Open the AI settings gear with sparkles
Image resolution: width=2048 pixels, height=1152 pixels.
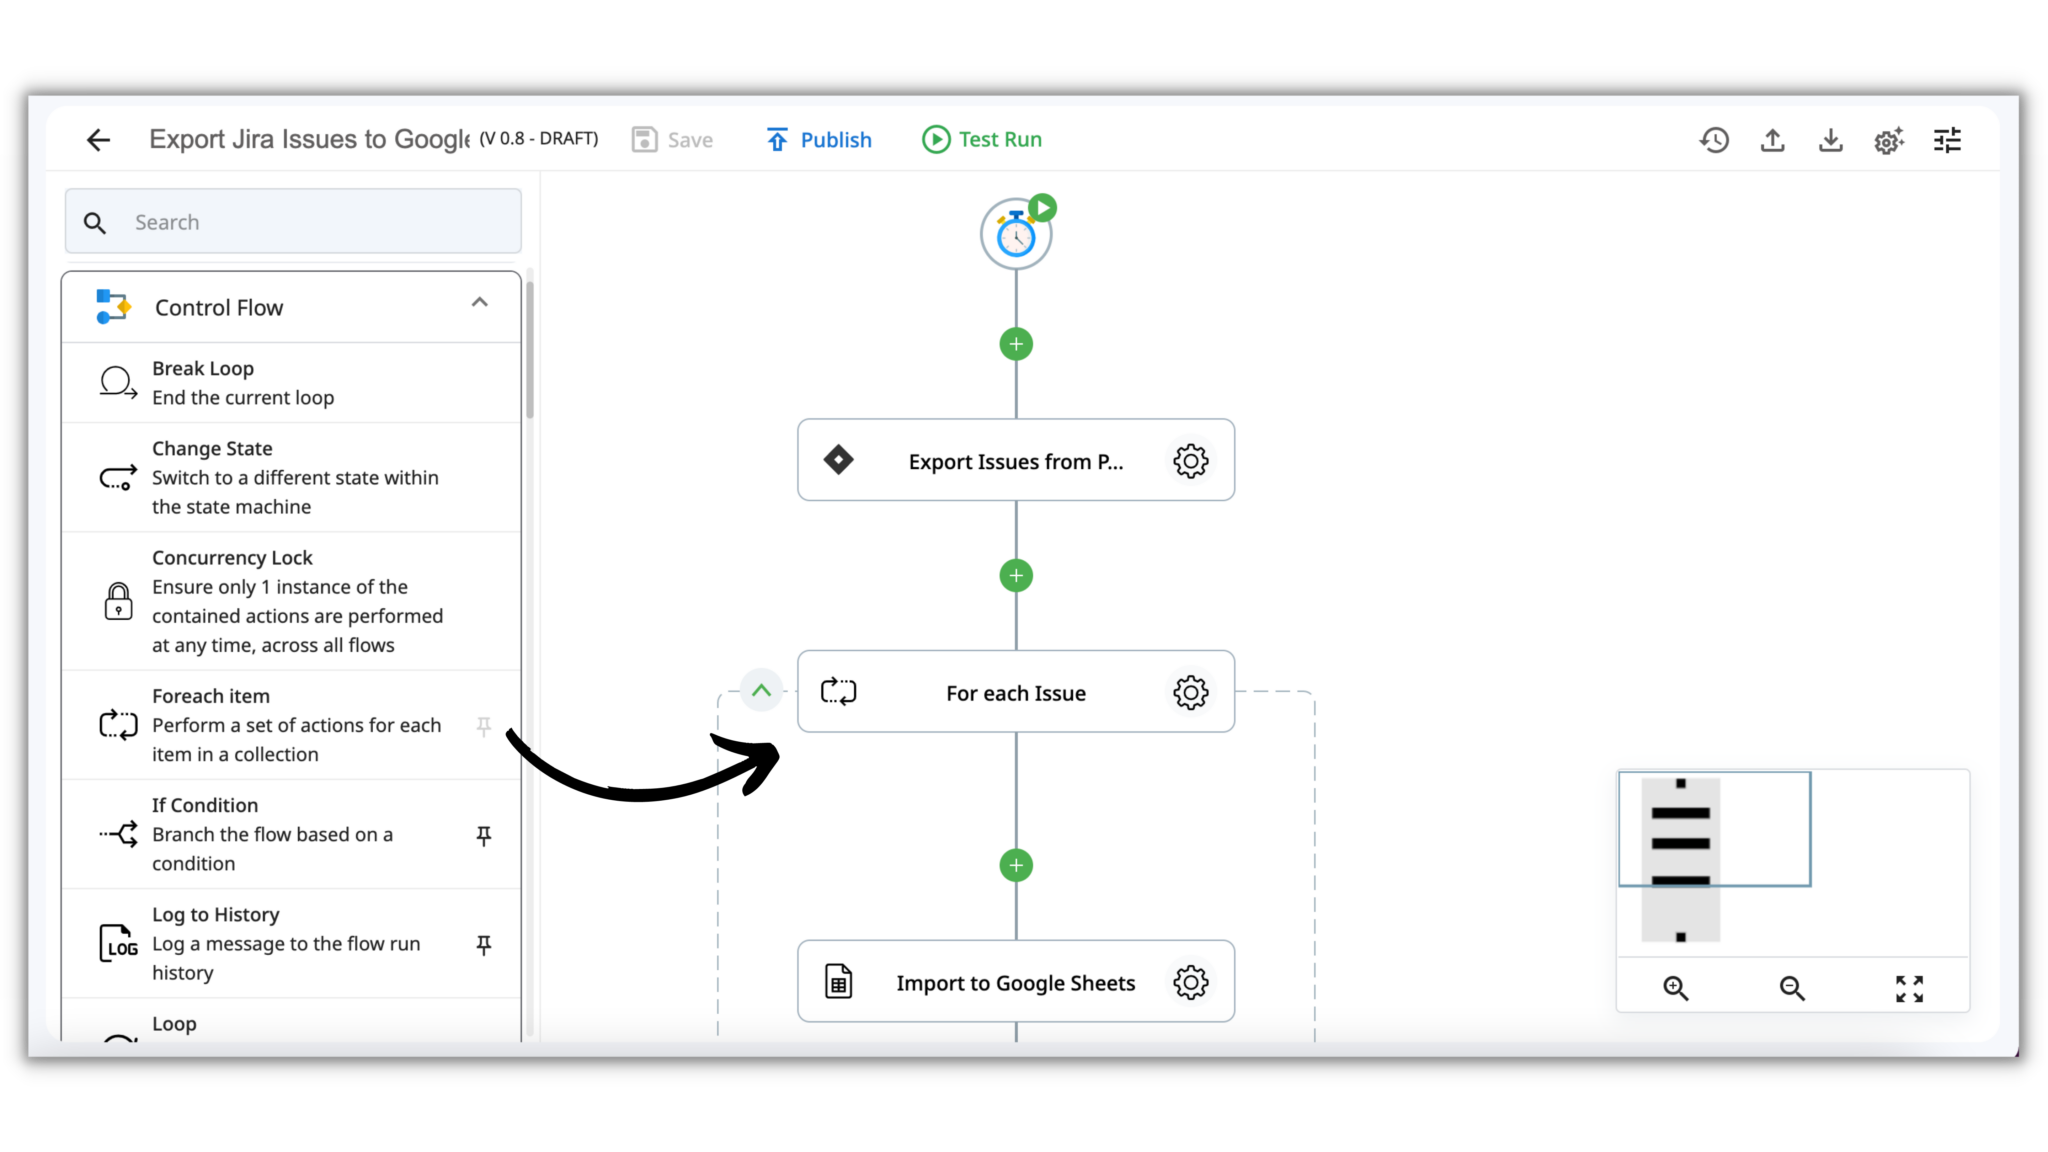1889,140
